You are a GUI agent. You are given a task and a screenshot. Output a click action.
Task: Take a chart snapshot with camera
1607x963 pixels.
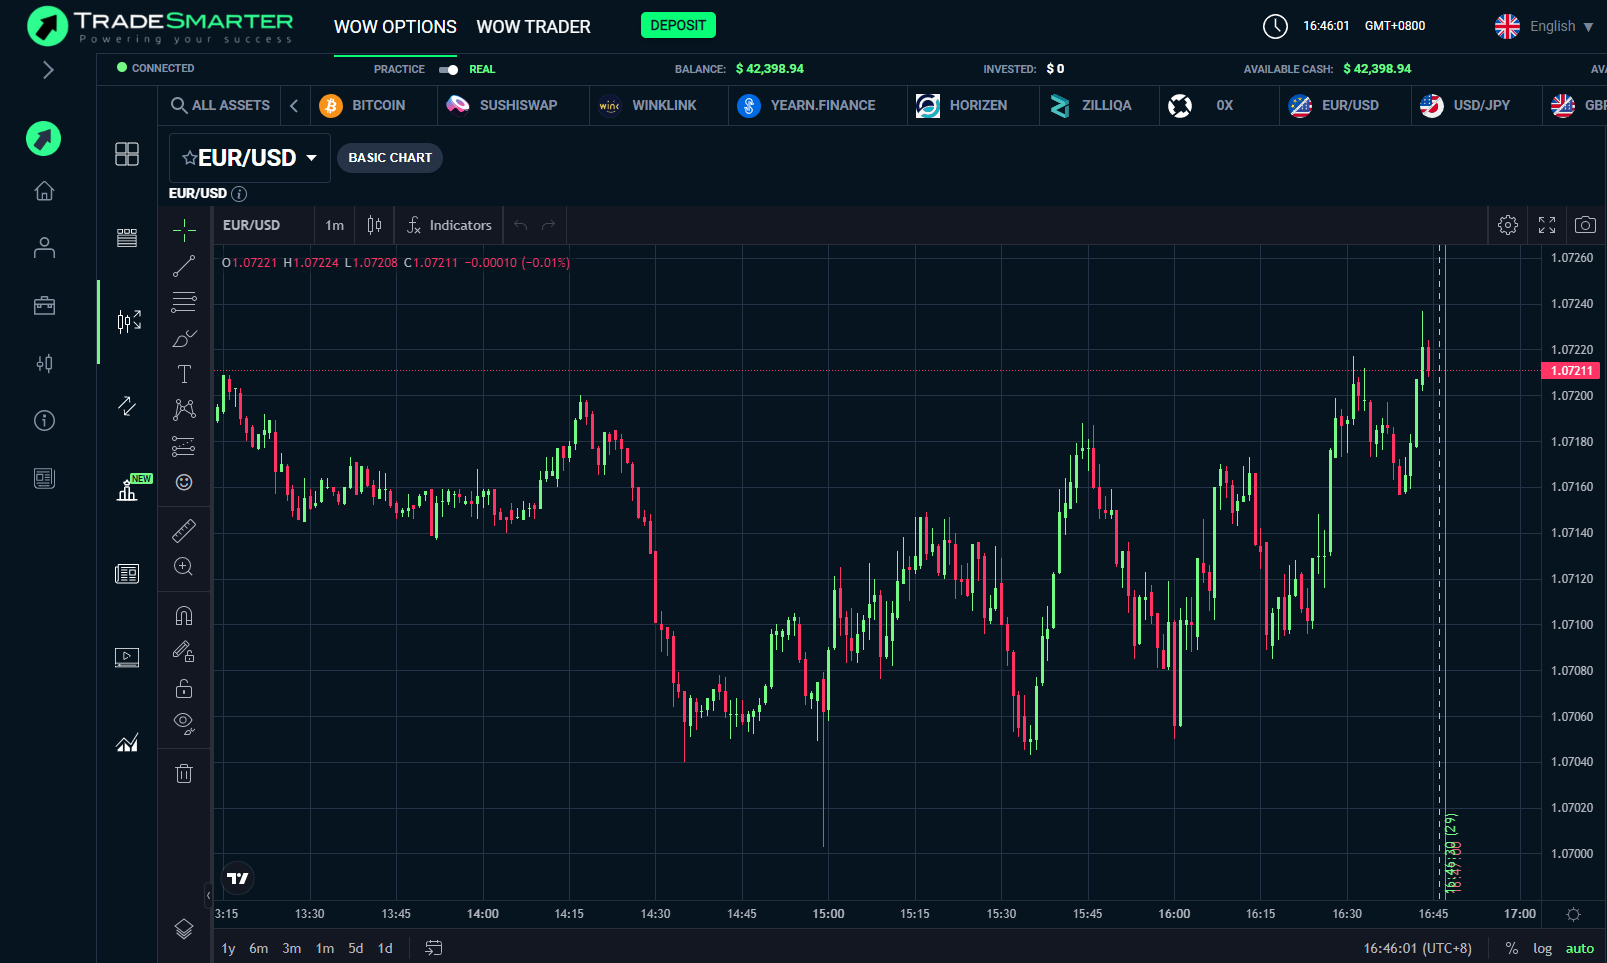point(1585,225)
